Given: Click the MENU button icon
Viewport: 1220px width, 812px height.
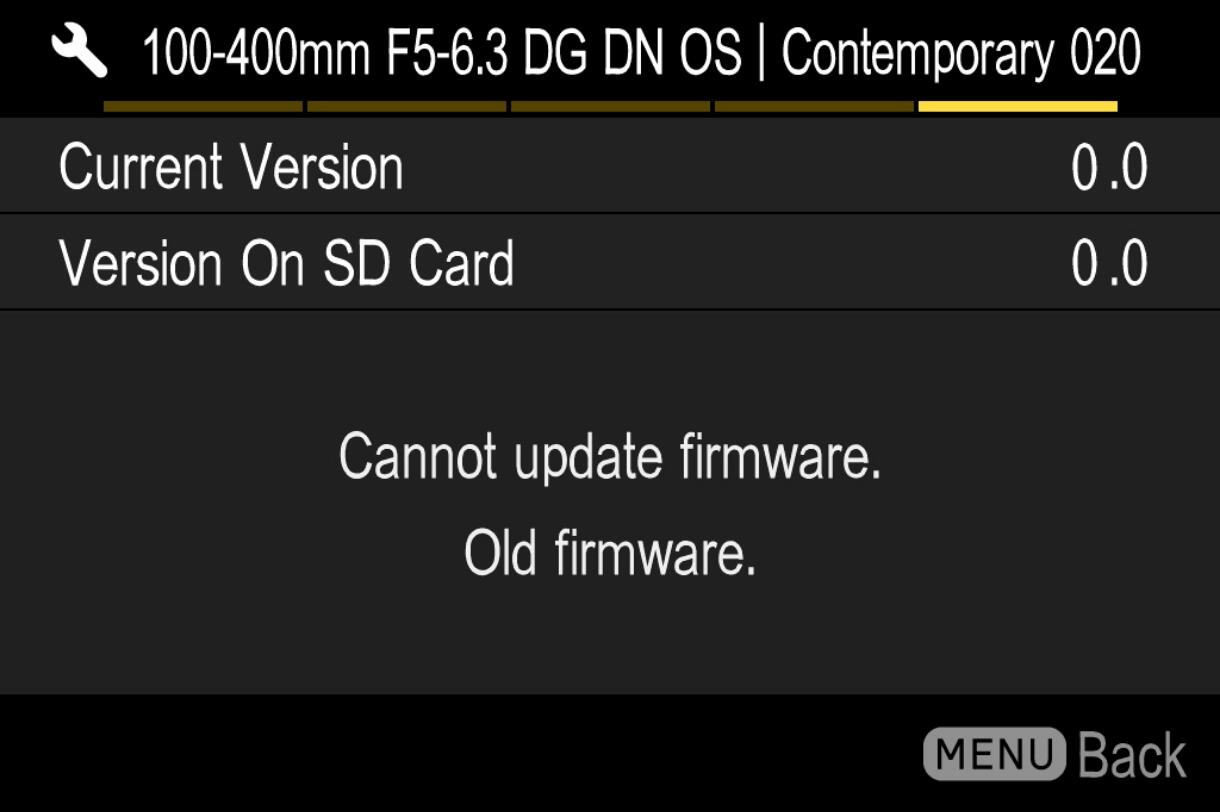Looking at the screenshot, I should [995, 754].
